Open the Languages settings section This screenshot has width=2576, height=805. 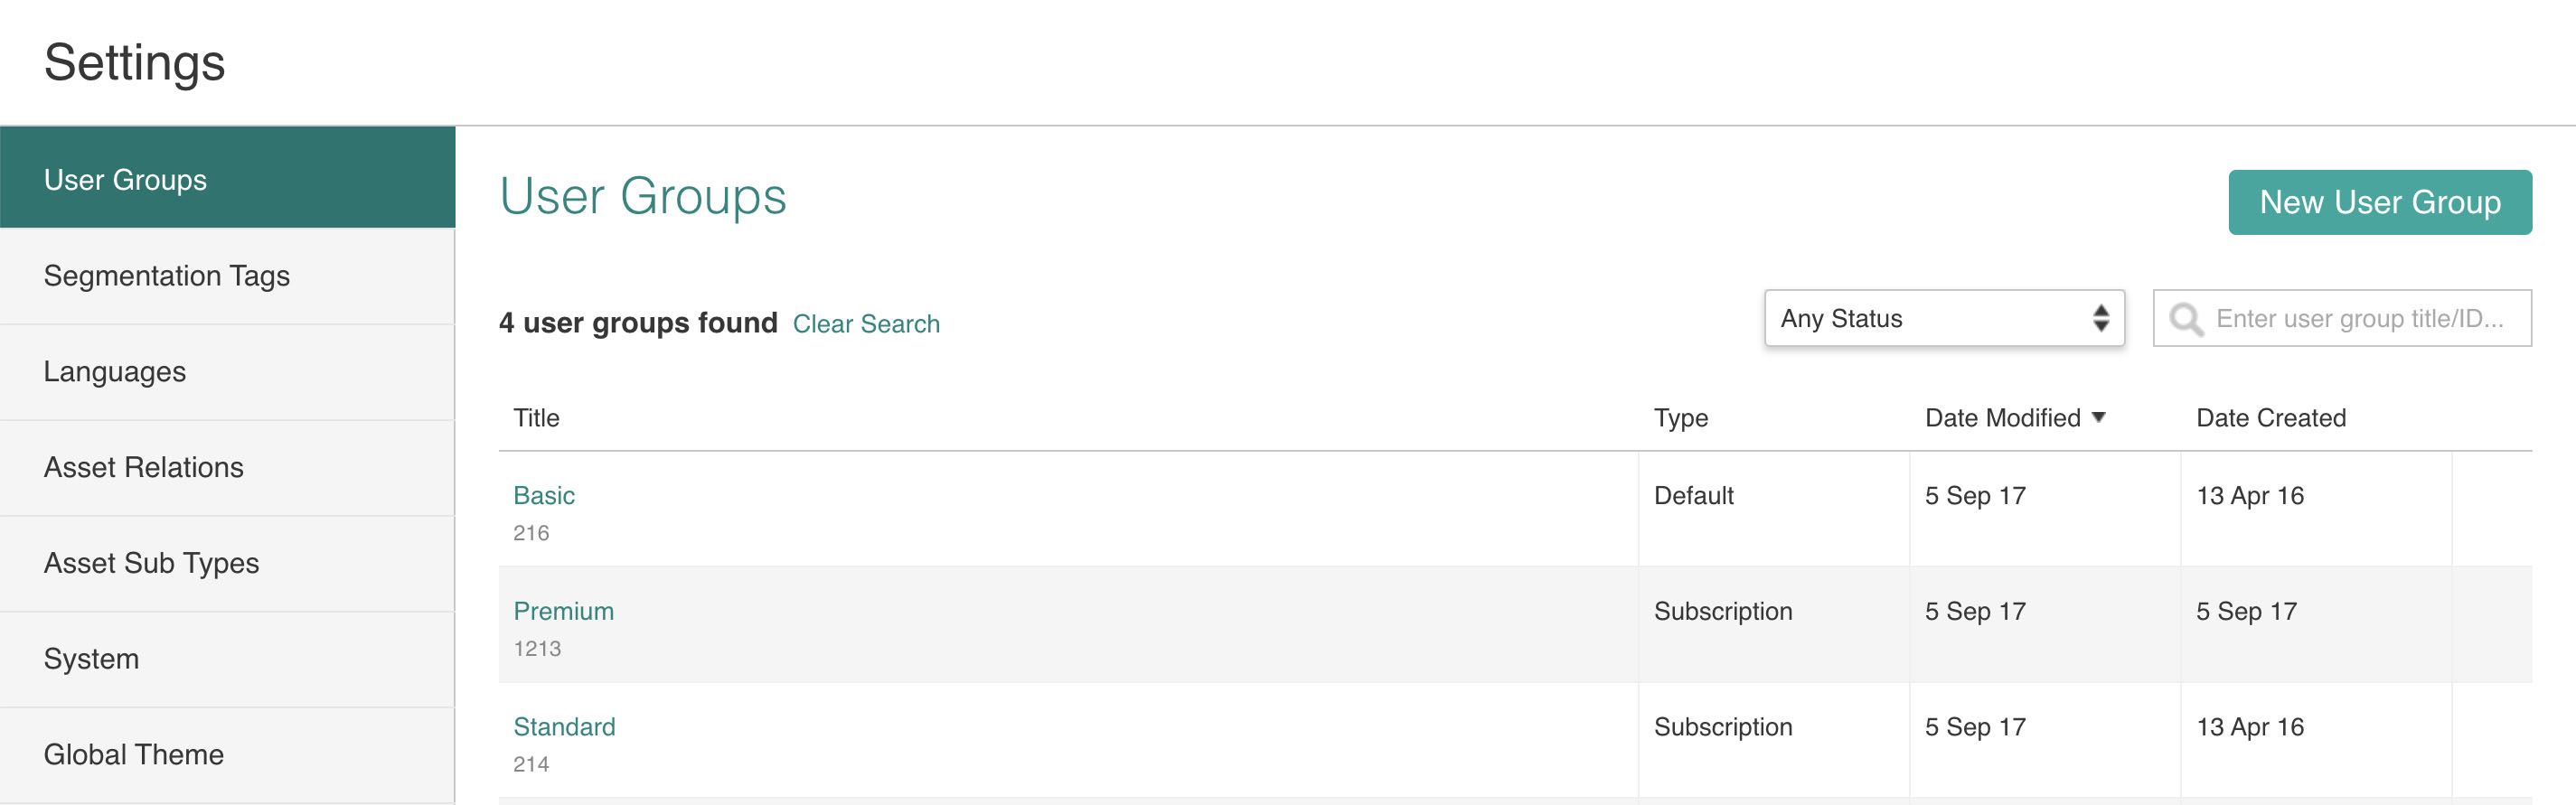coord(227,372)
